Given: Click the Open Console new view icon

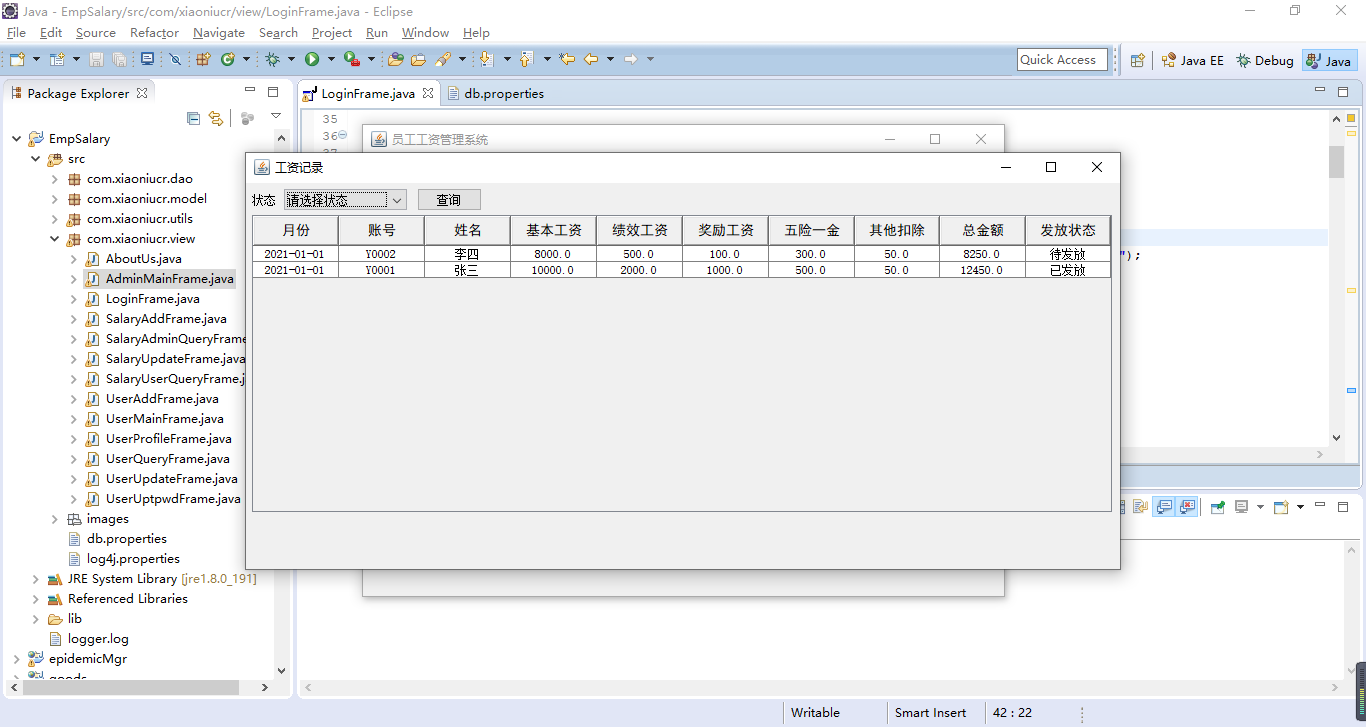Looking at the screenshot, I should pyautogui.click(x=1281, y=507).
